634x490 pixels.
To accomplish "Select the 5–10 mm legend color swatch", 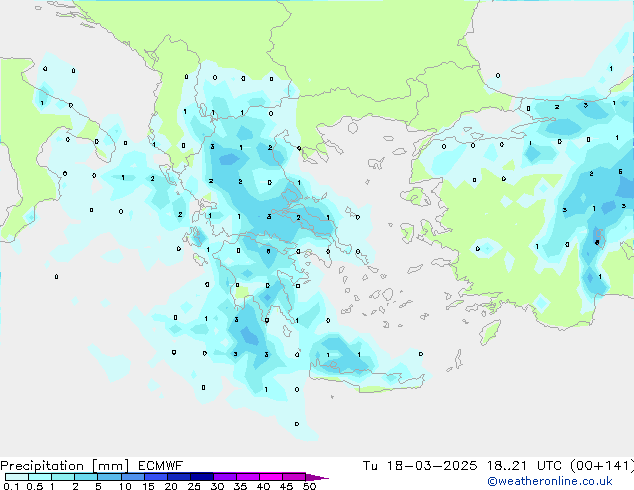I will tap(109, 477).
